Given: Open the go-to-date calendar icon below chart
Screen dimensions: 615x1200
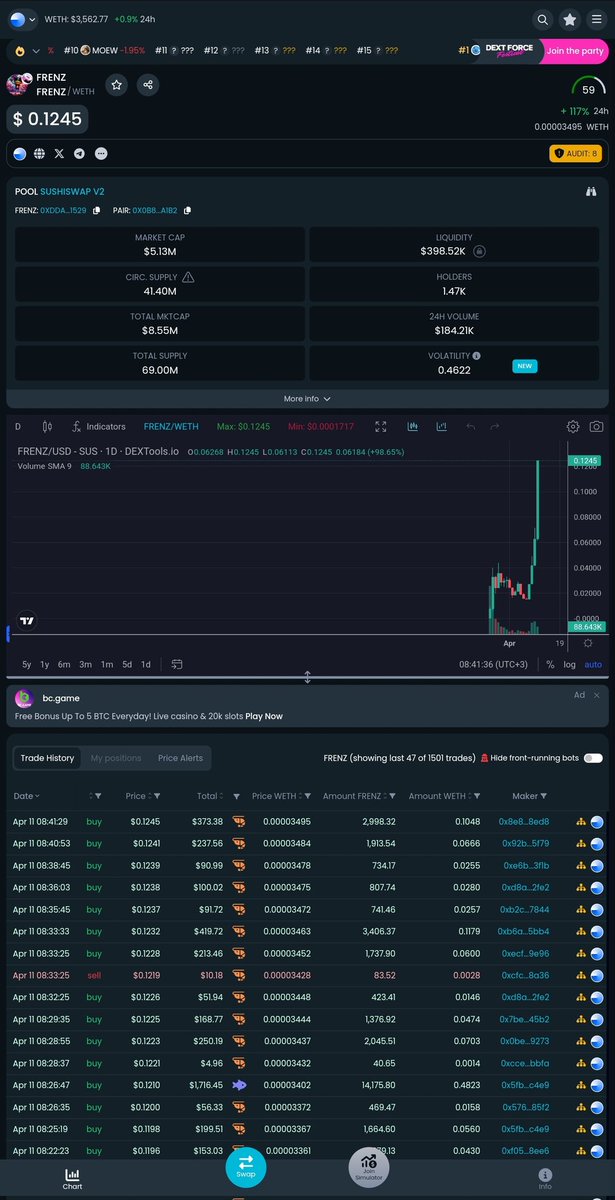Looking at the screenshot, I should point(177,664).
